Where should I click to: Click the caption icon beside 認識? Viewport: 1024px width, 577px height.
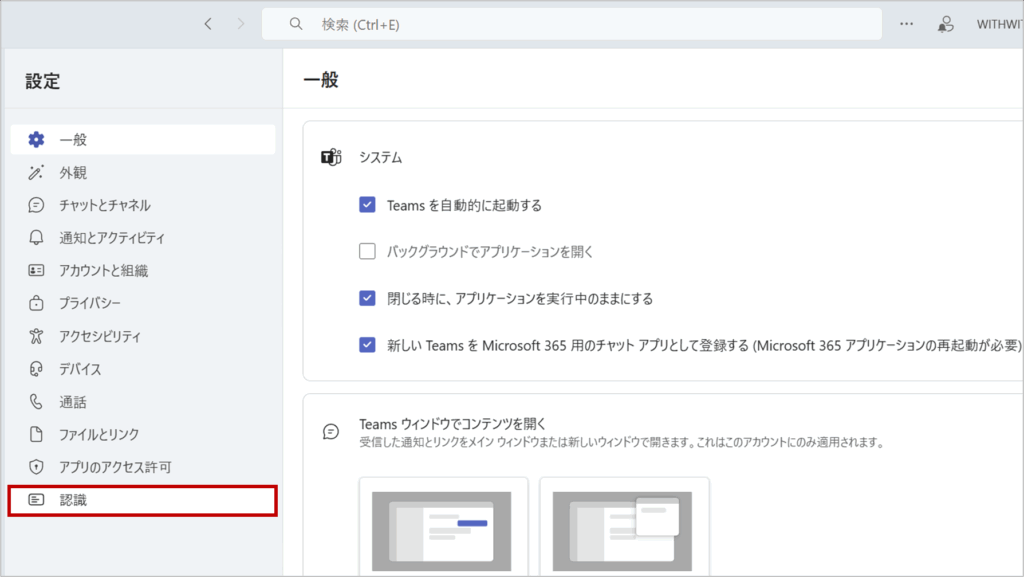[36, 499]
